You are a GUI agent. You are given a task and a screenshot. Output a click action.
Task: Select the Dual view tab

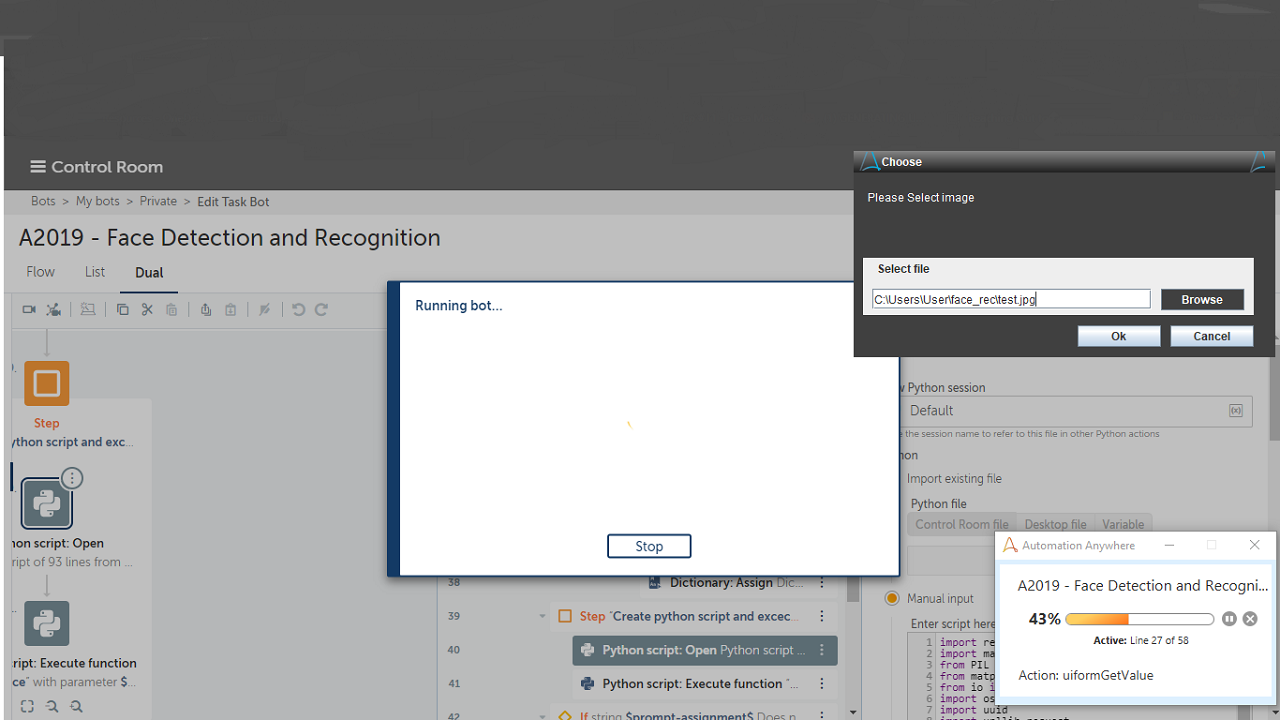[149, 273]
